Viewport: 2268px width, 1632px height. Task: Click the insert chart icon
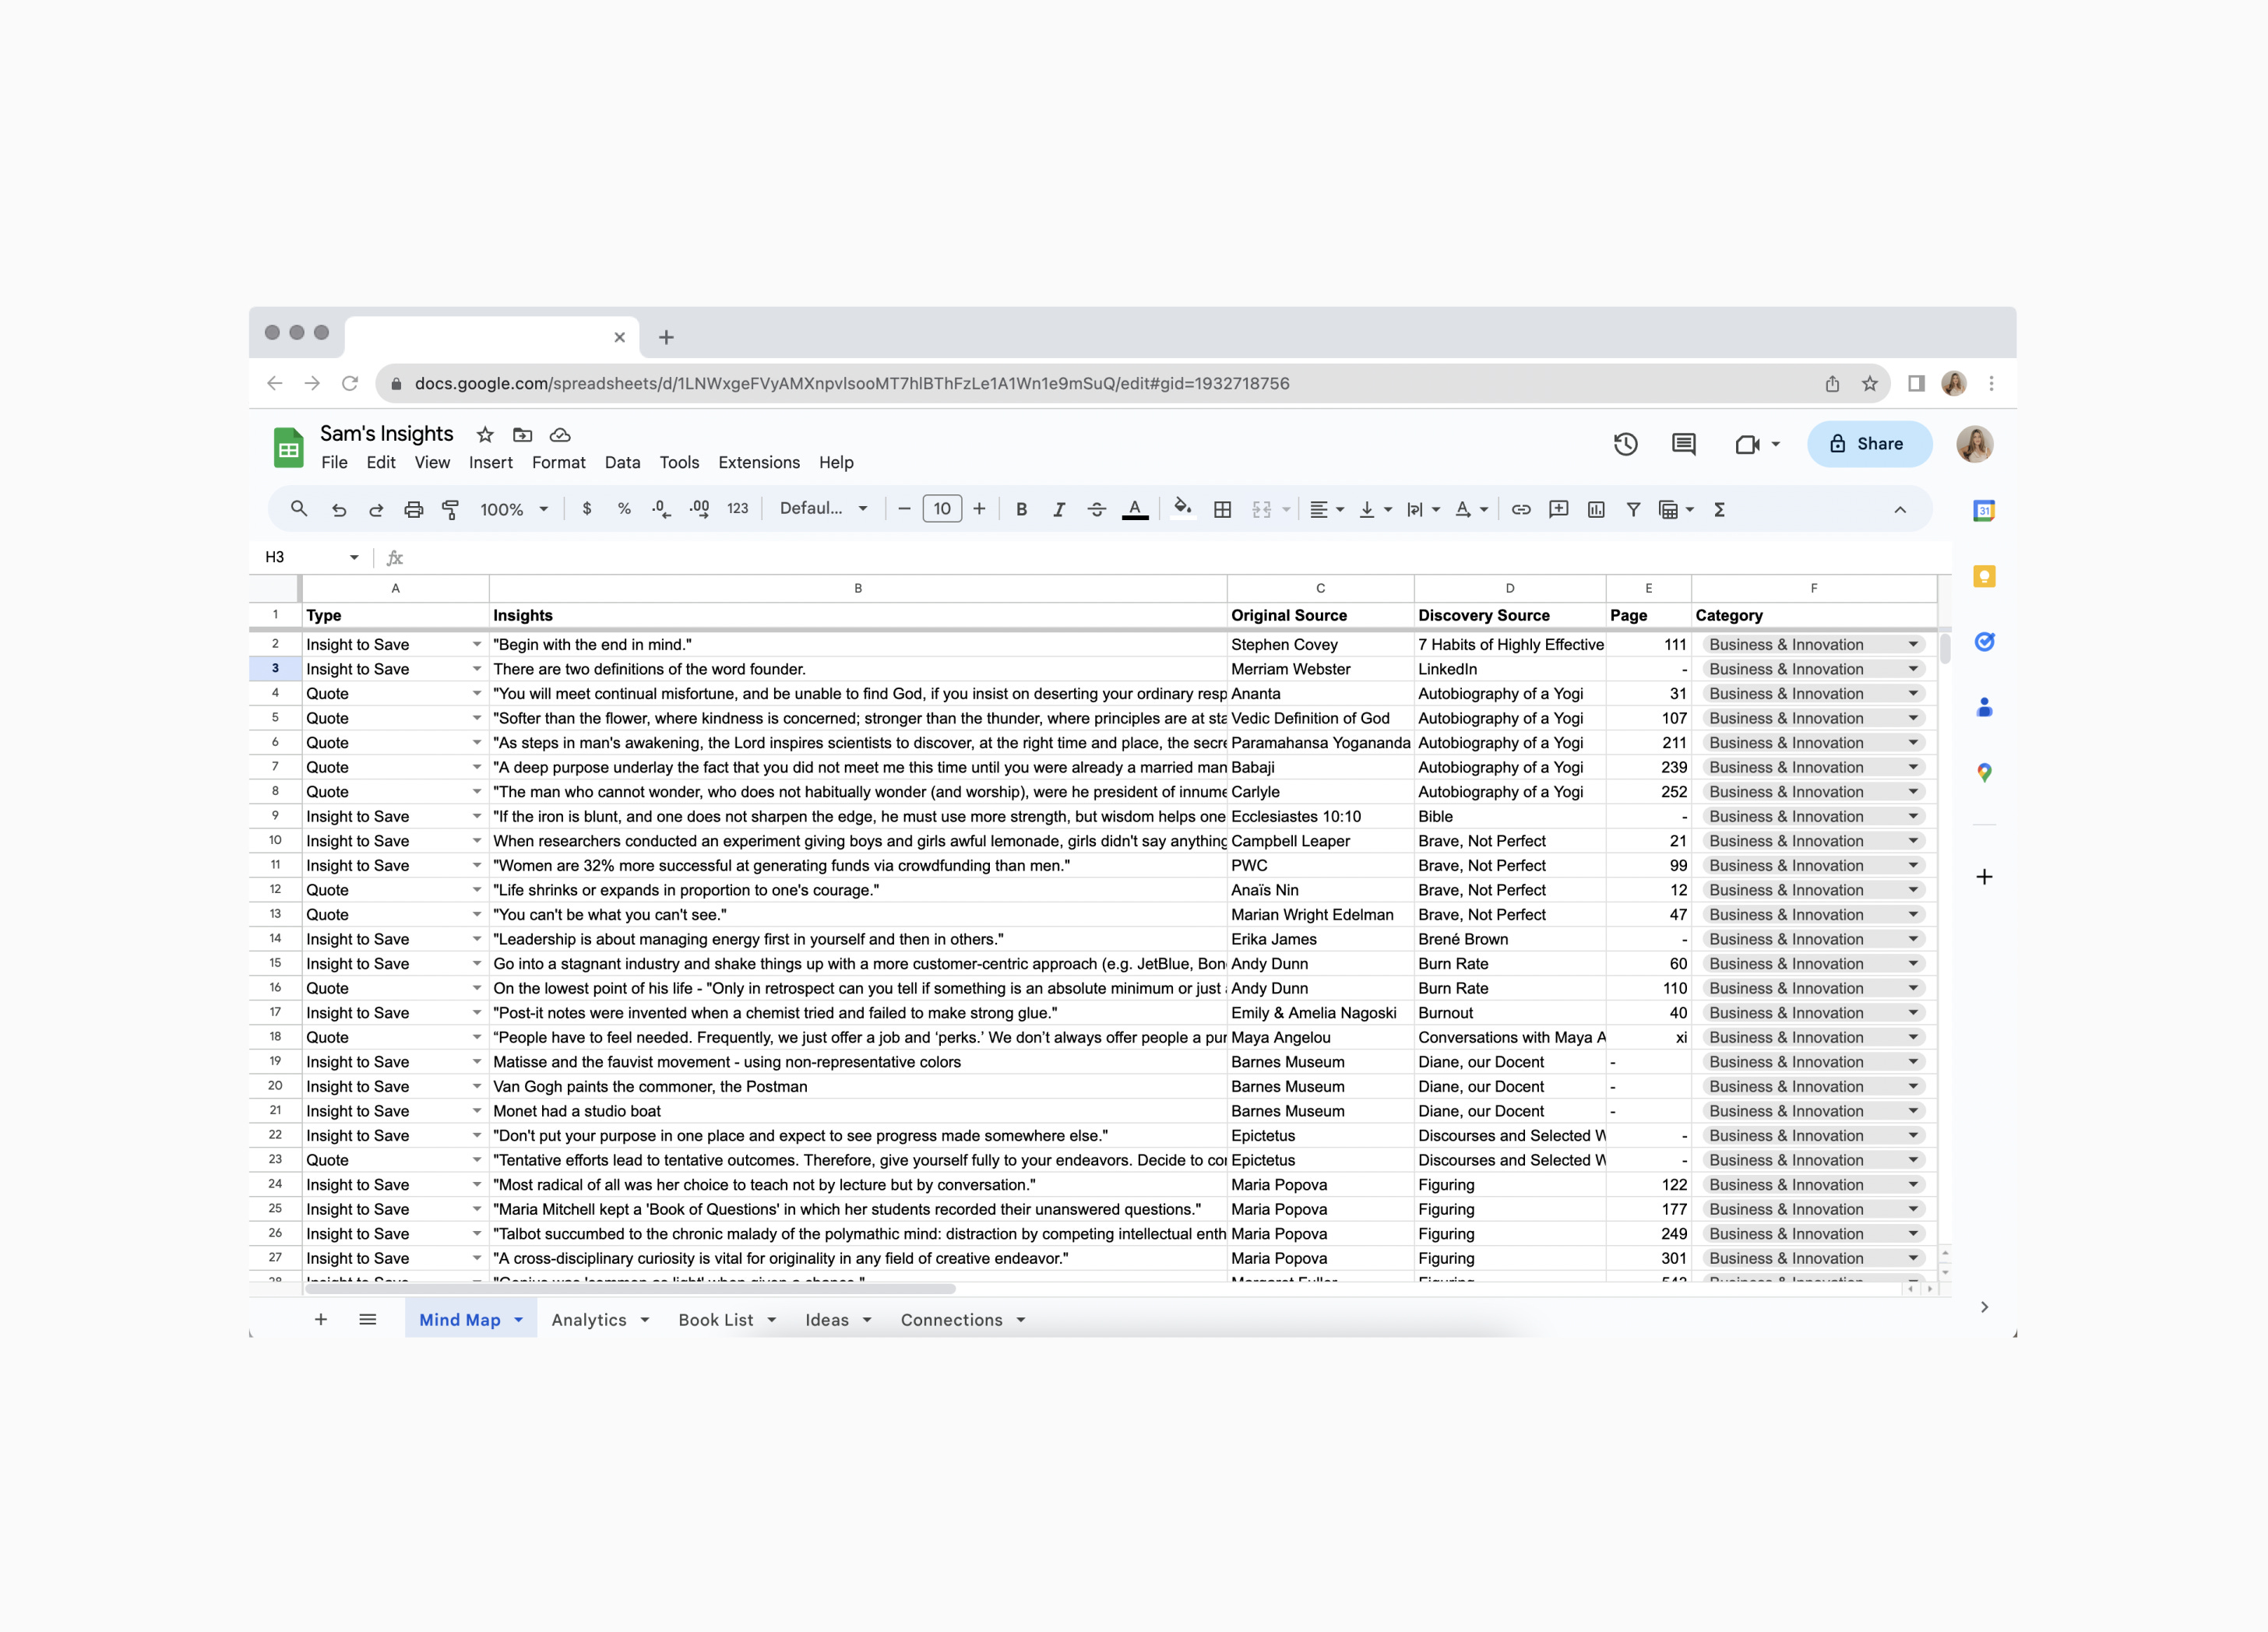pyautogui.click(x=1596, y=509)
